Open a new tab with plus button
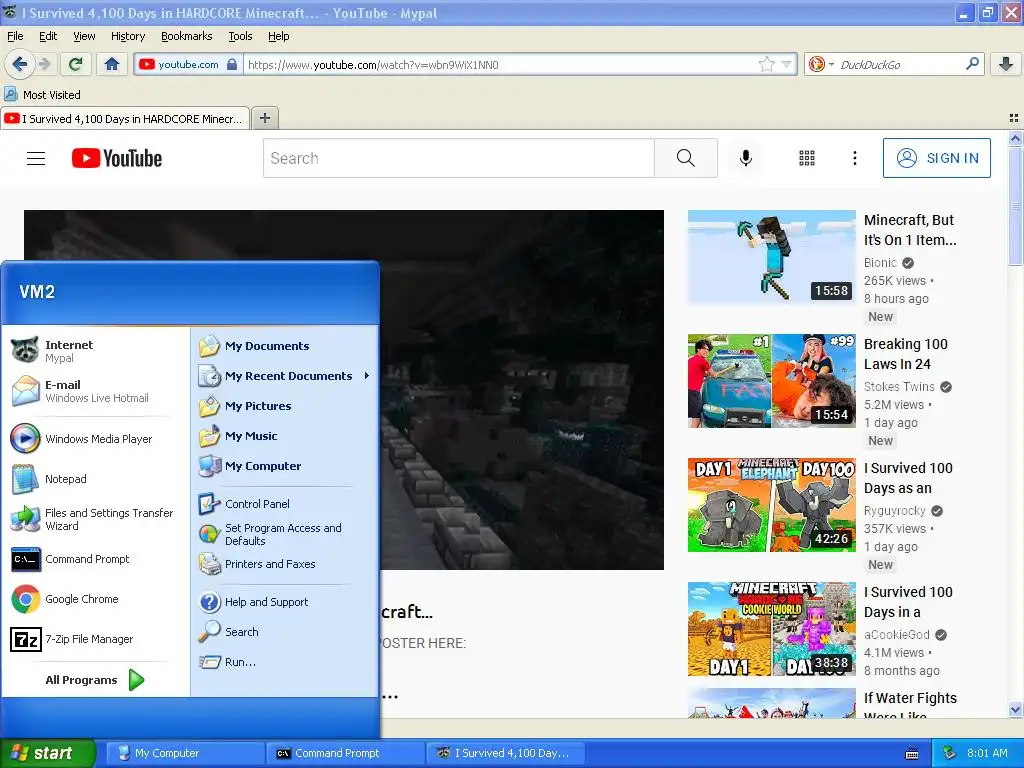1024x768 pixels. (264, 118)
